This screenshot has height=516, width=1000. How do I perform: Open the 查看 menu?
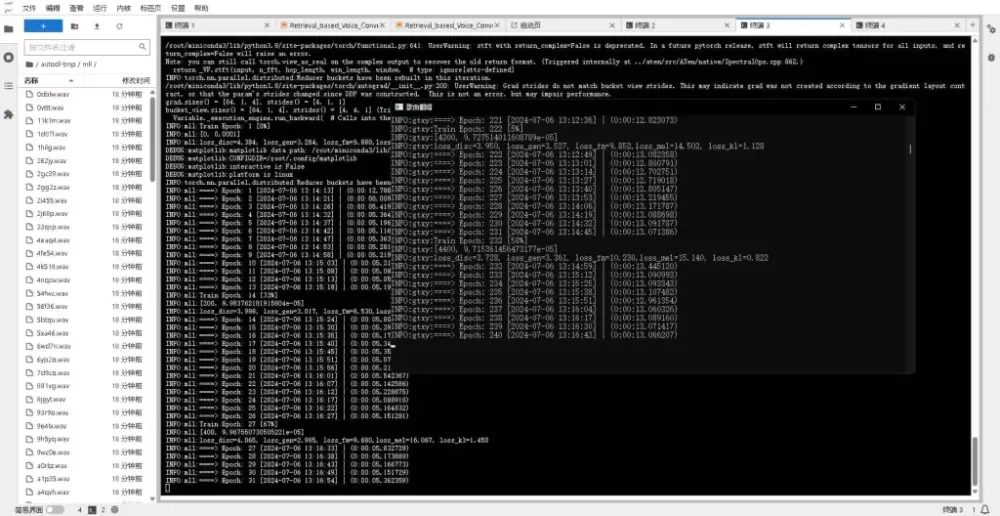tap(76, 8)
